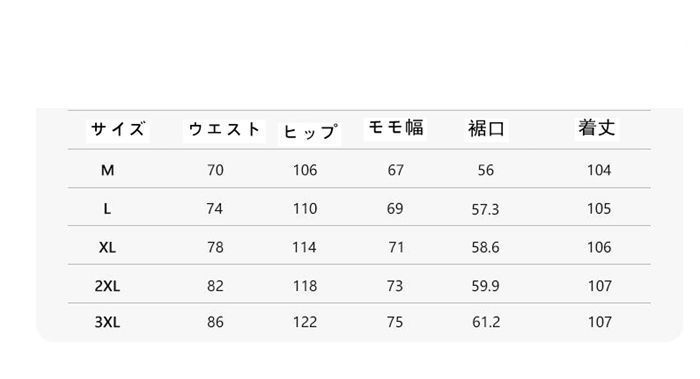
Task: Click waist value 70 for size M
Action: [x=215, y=170]
